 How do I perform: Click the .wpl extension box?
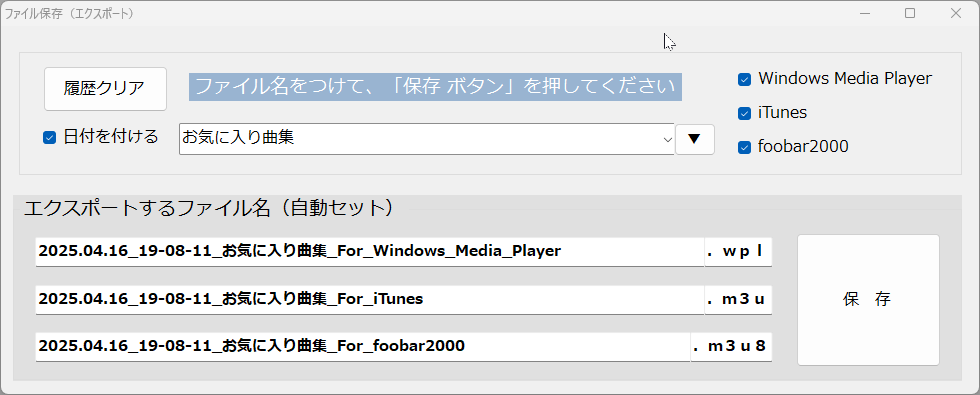pyautogui.click(x=738, y=251)
